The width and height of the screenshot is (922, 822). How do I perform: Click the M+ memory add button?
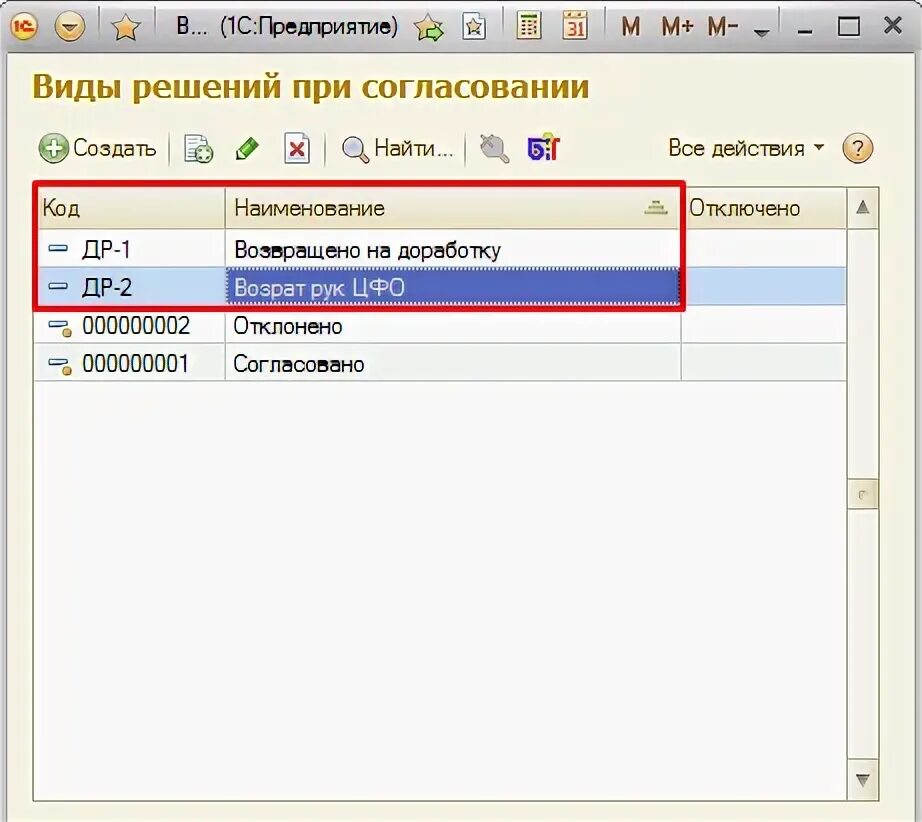[677, 26]
